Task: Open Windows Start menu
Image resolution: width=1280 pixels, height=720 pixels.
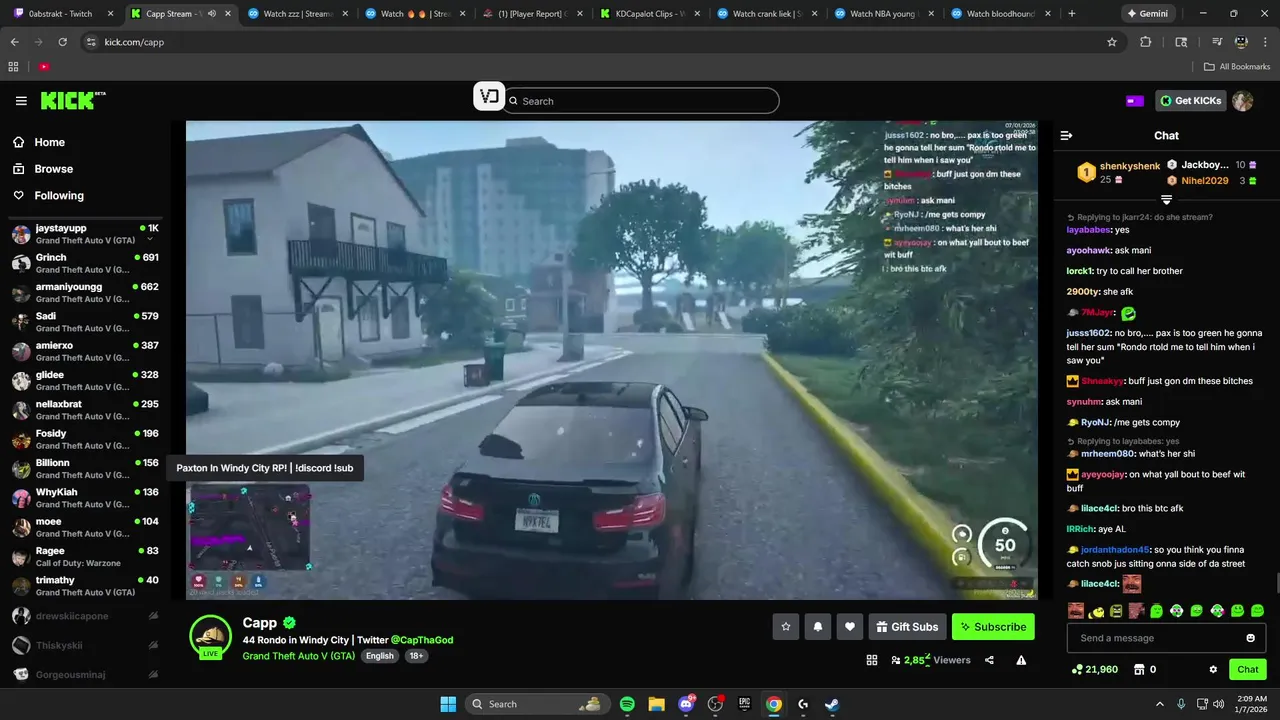Action: (x=448, y=704)
